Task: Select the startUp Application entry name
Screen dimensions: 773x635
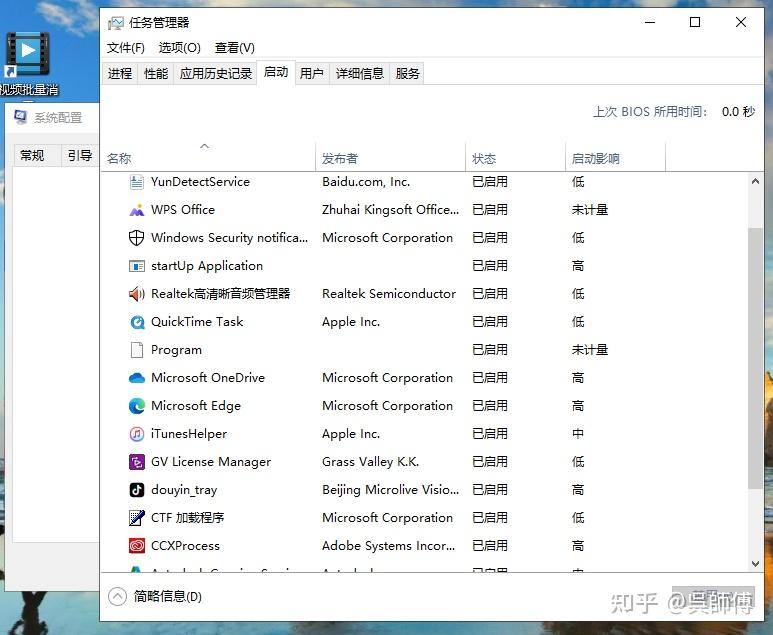Action: click(207, 266)
